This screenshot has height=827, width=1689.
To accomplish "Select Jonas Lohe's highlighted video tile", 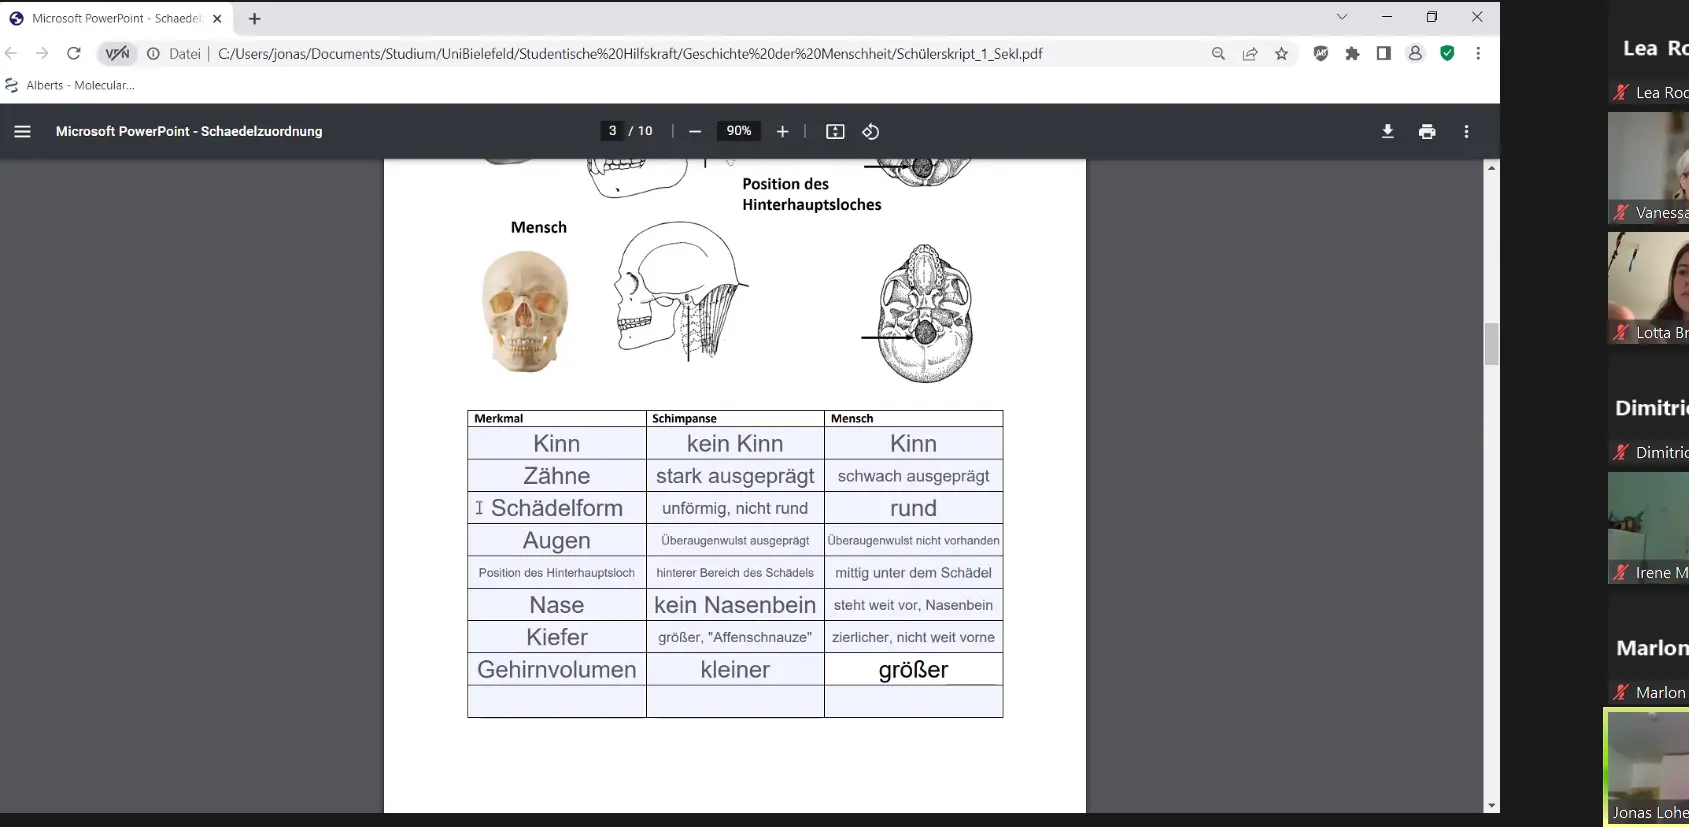I will click(1647, 767).
